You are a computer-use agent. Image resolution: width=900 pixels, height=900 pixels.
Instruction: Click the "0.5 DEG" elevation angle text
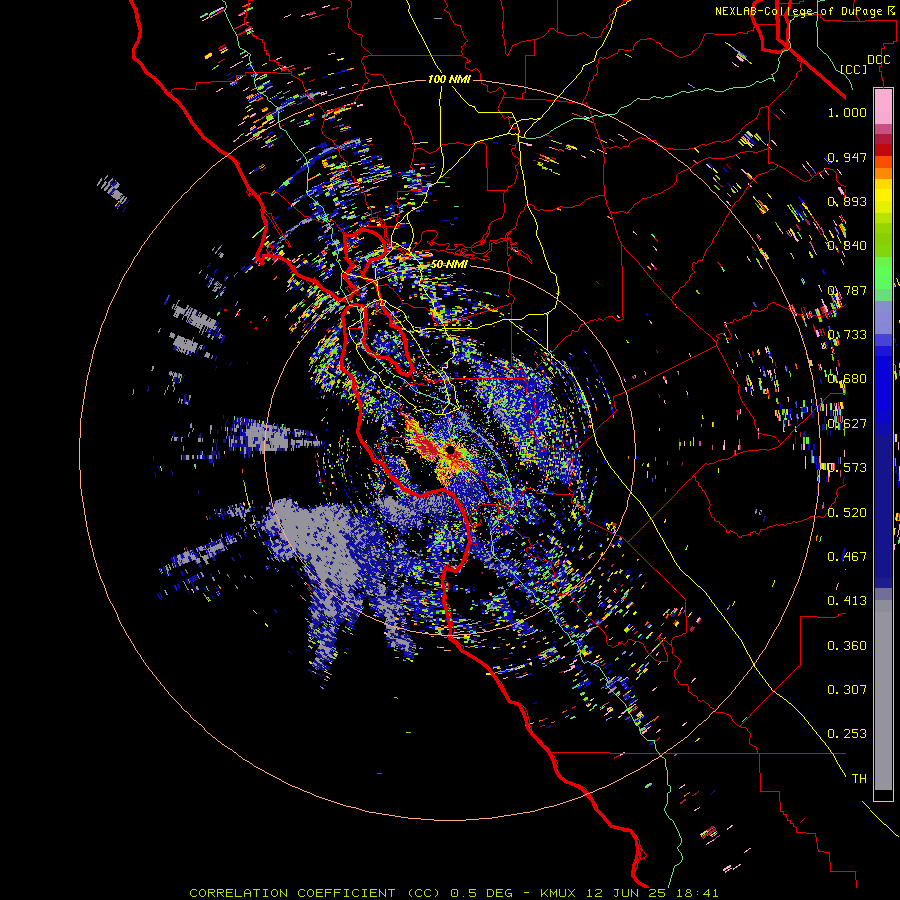pos(483,893)
